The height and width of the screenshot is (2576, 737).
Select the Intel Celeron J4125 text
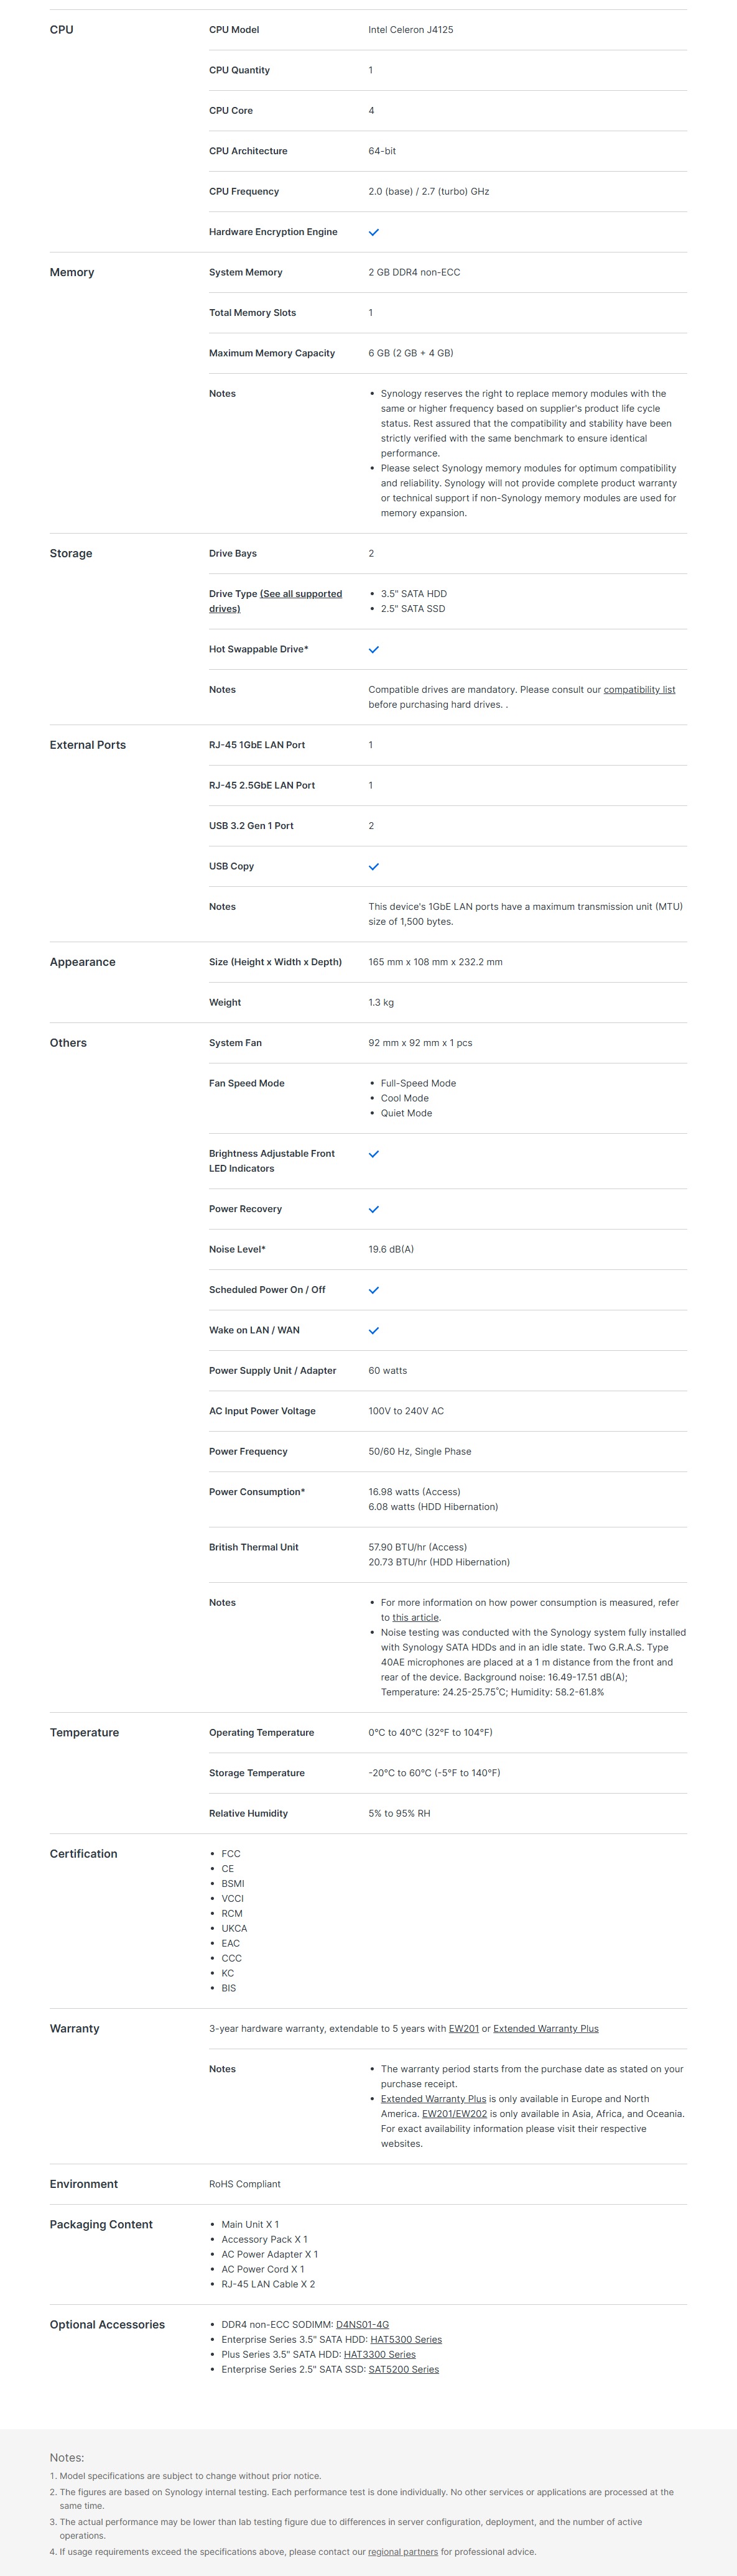coord(410,30)
